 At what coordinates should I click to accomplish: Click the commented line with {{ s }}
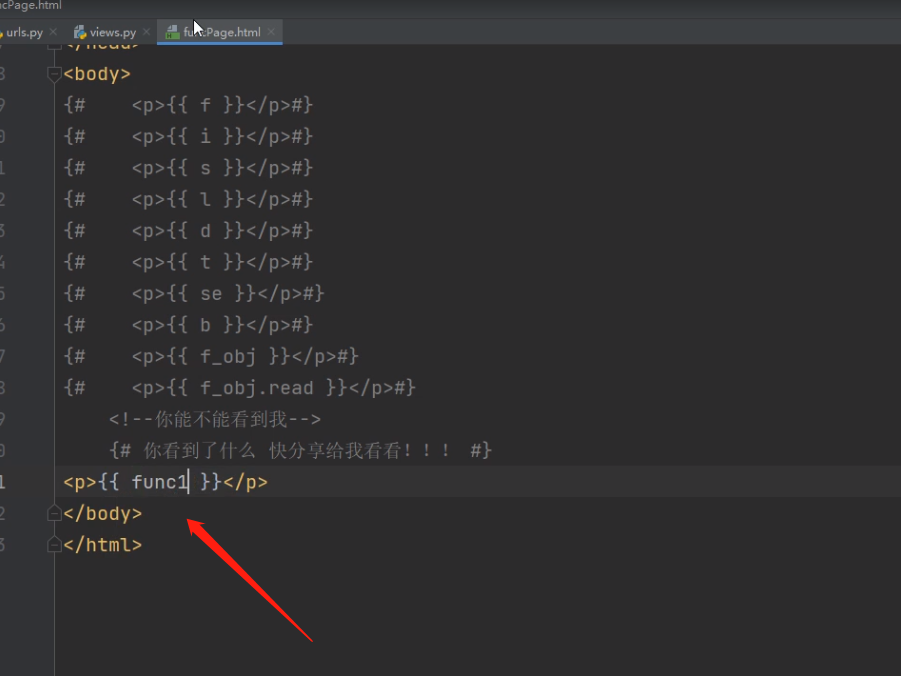point(188,168)
